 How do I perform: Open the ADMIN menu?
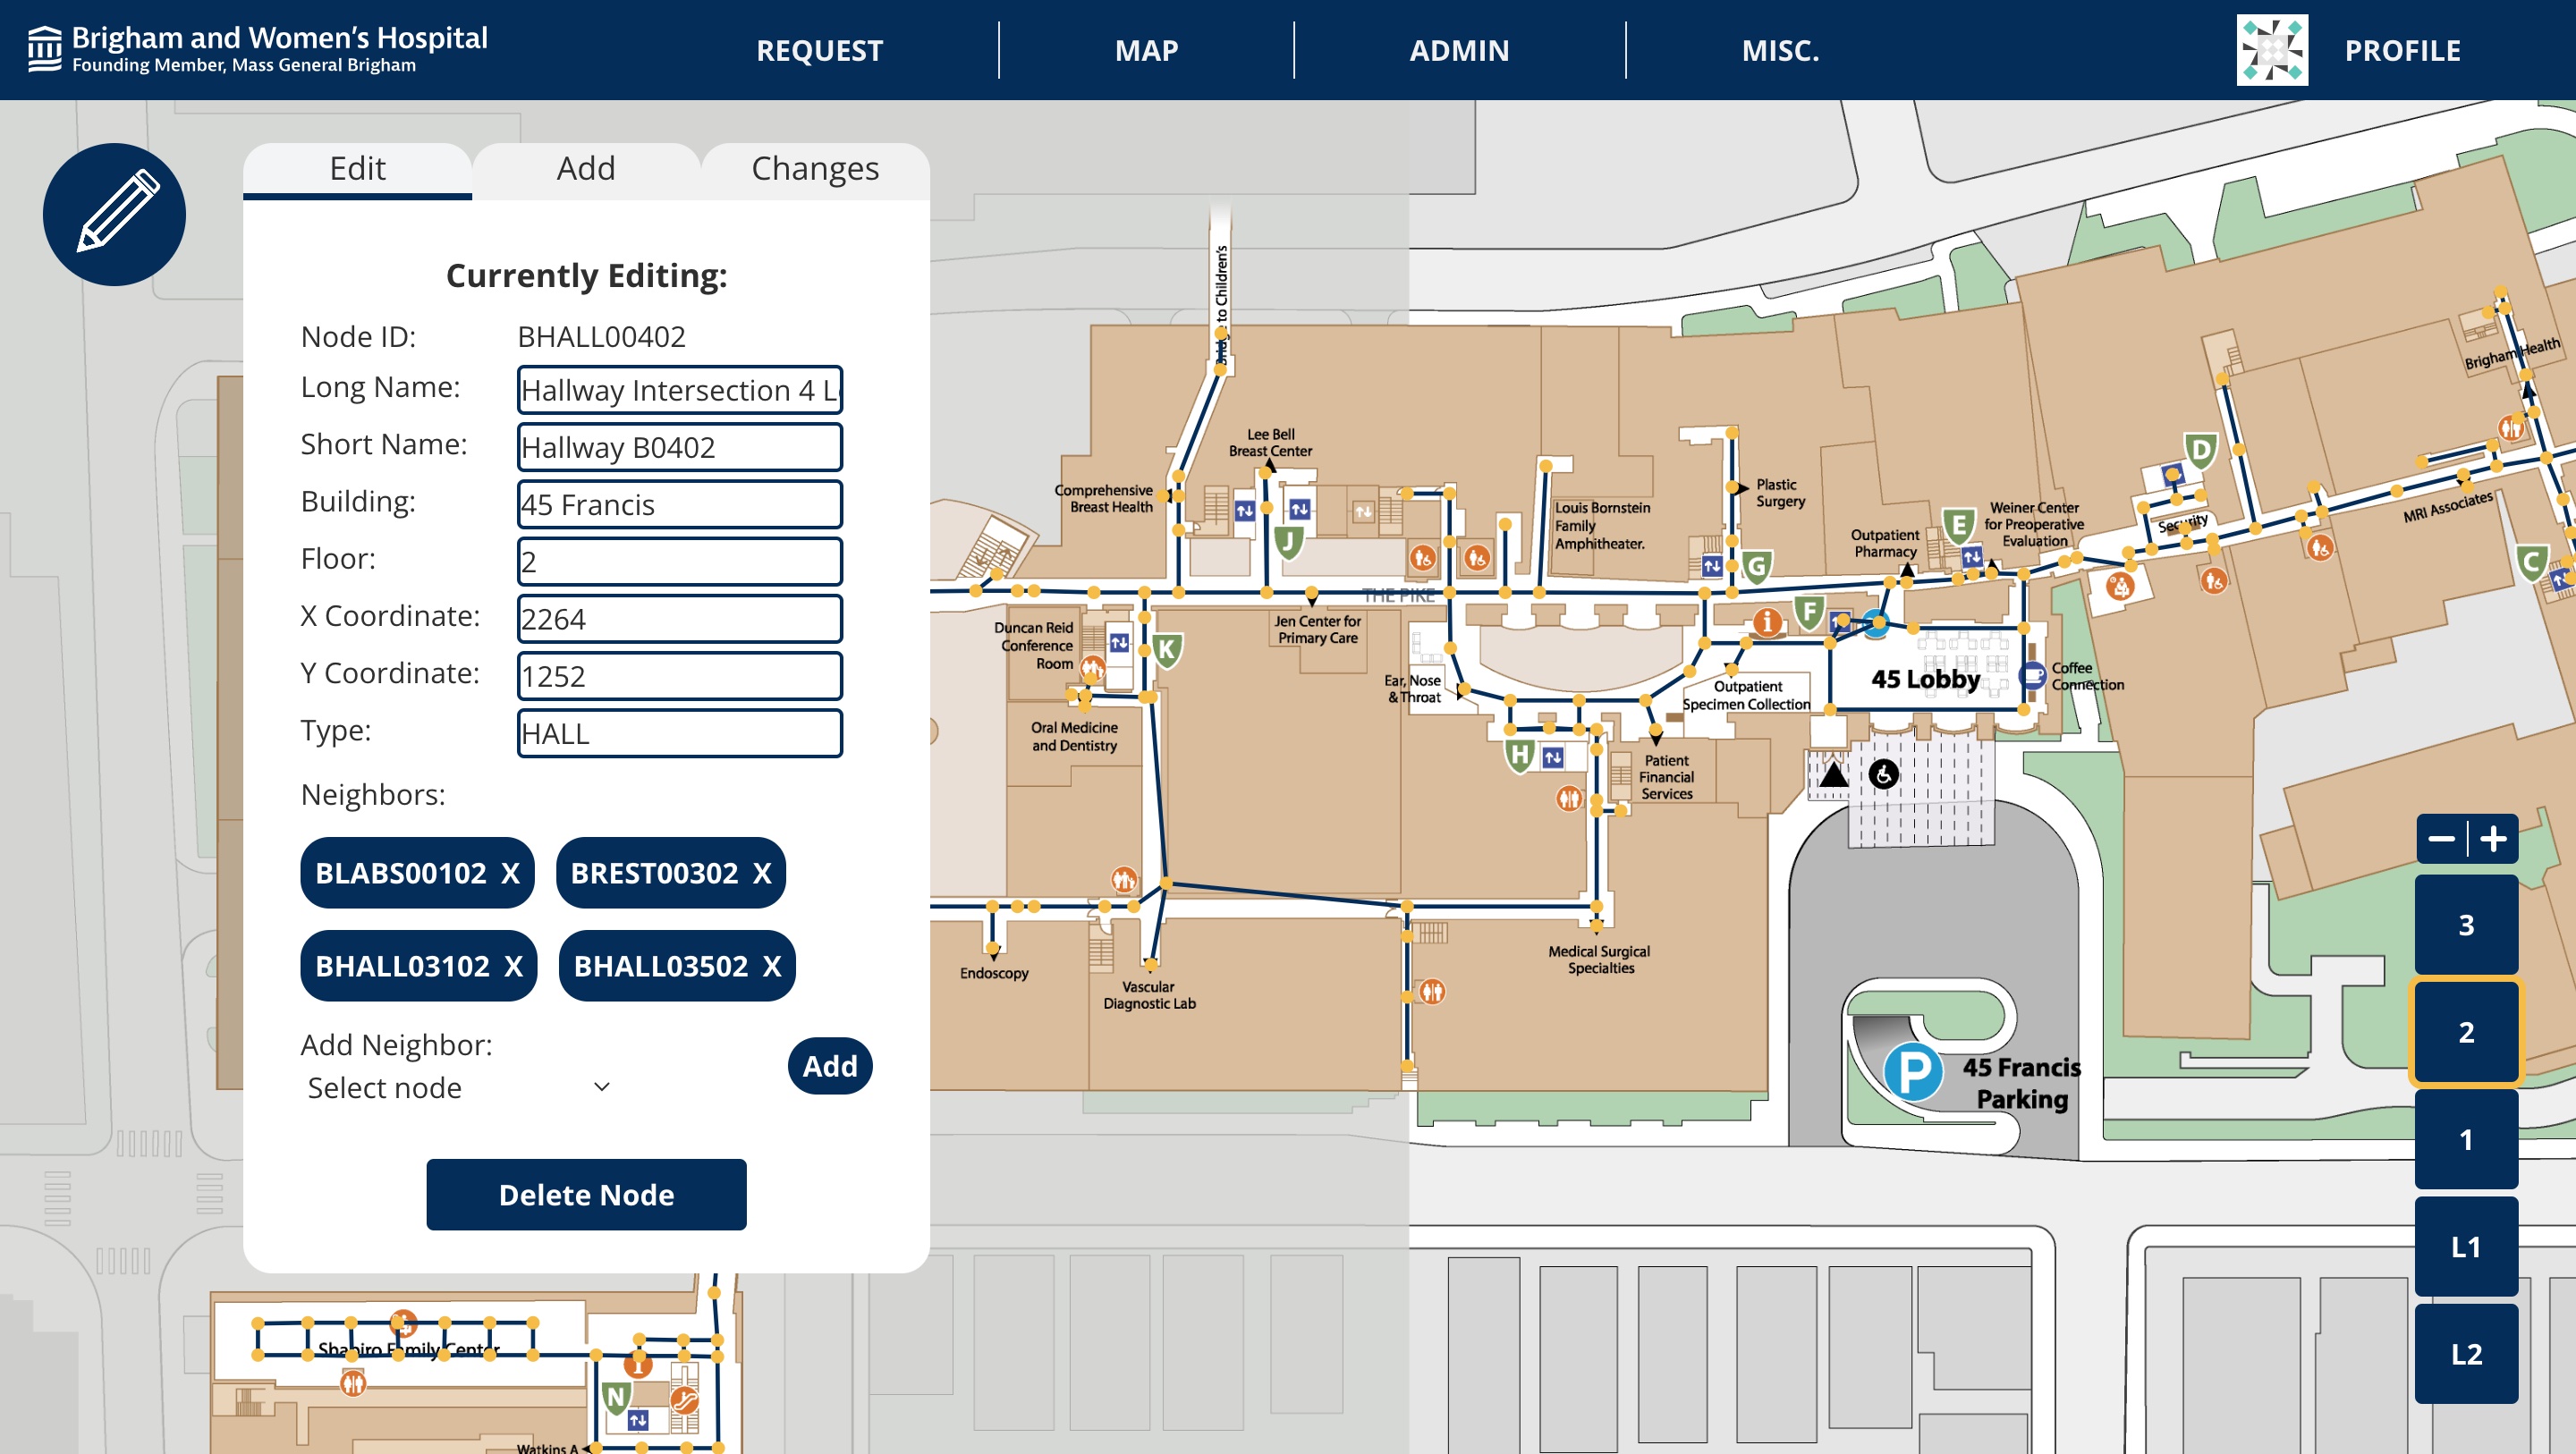point(1458,50)
